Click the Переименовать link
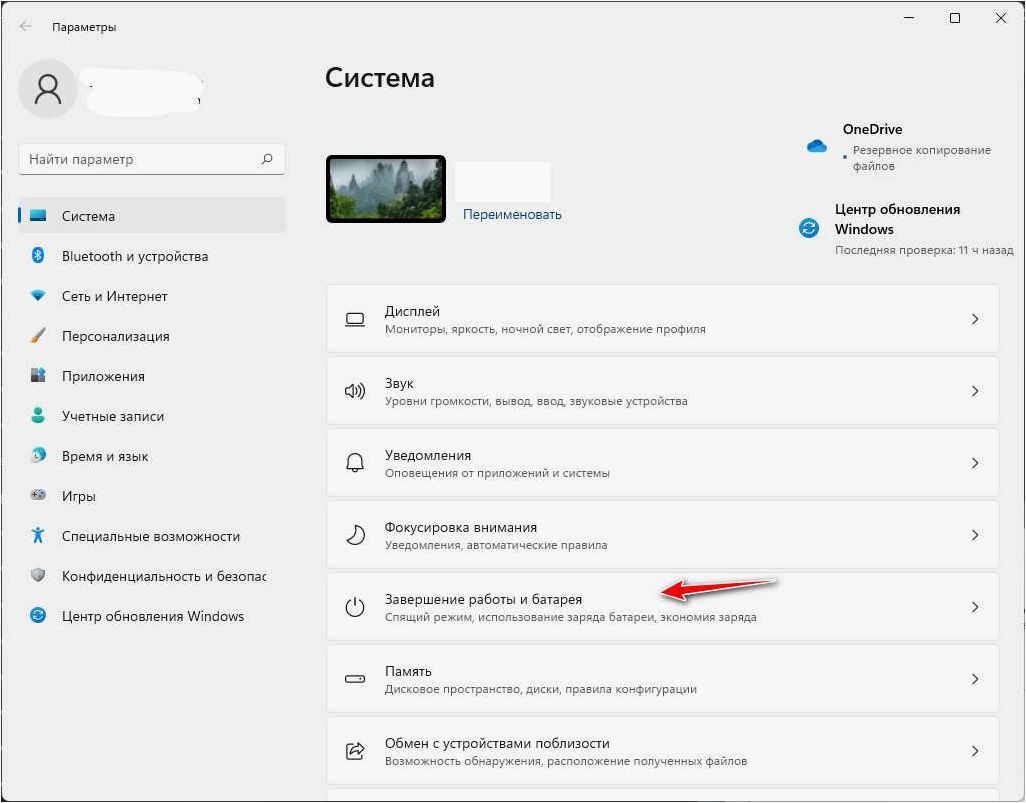The image size is (1026, 803). pyautogui.click(x=512, y=215)
